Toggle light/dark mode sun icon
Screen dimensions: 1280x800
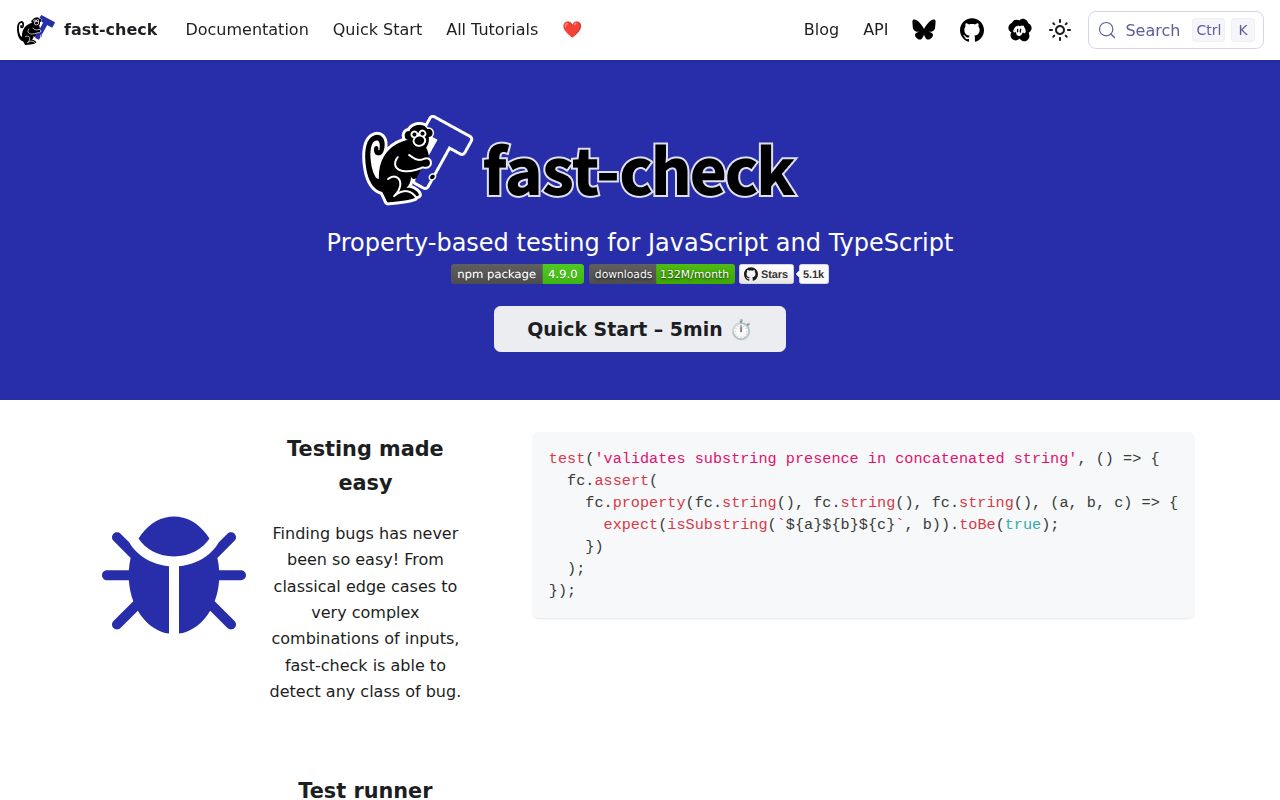[1060, 30]
